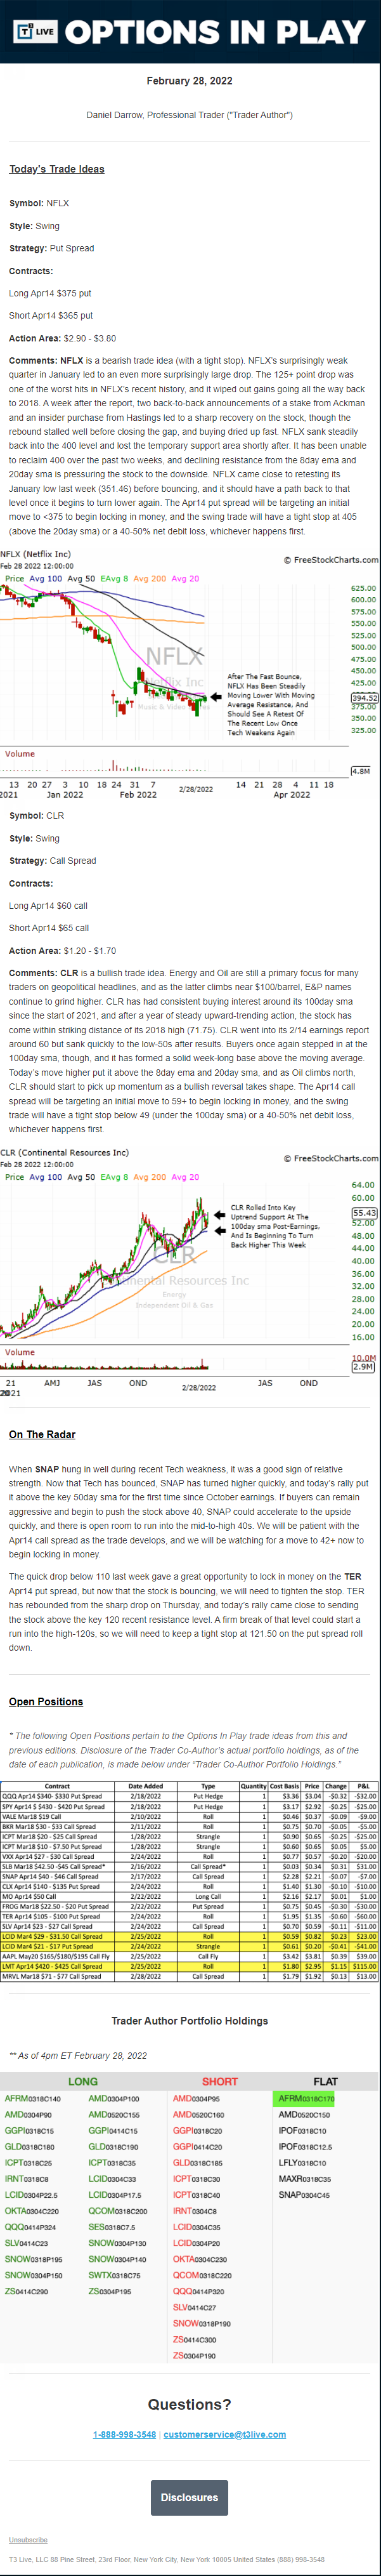Screen dimensions: 381x2576
Task: Click the On The Radar heading
Action: [x=42, y=1434]
